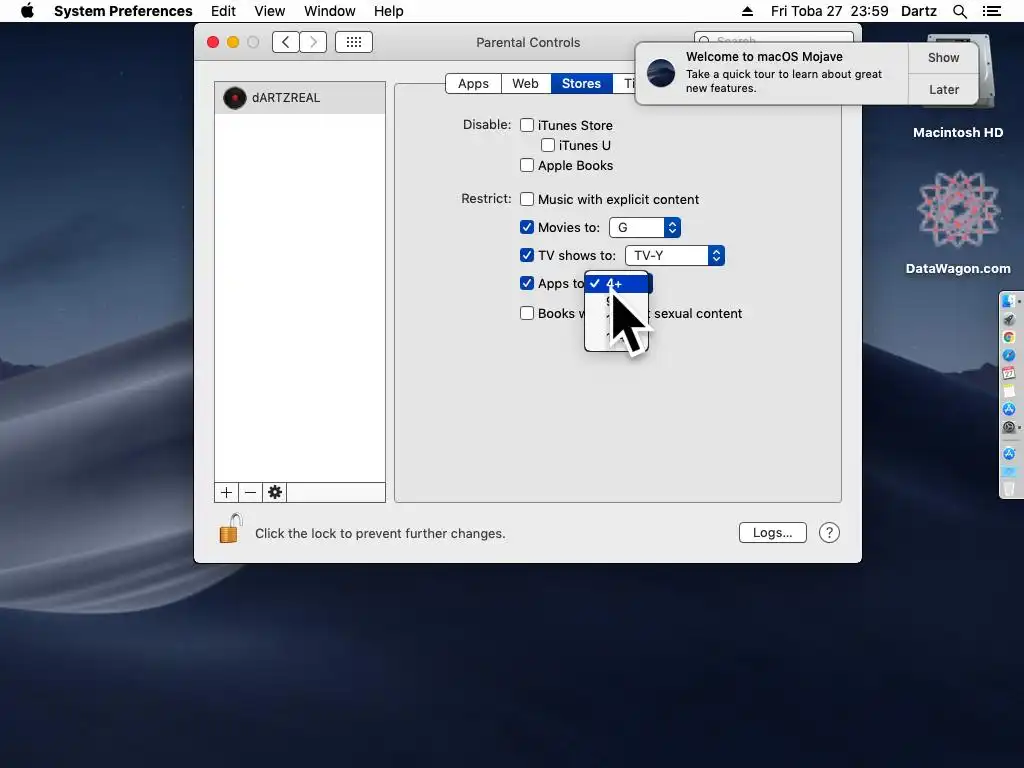
Task: Disable iTunes Store checkbox
Action: pos(527,125)
